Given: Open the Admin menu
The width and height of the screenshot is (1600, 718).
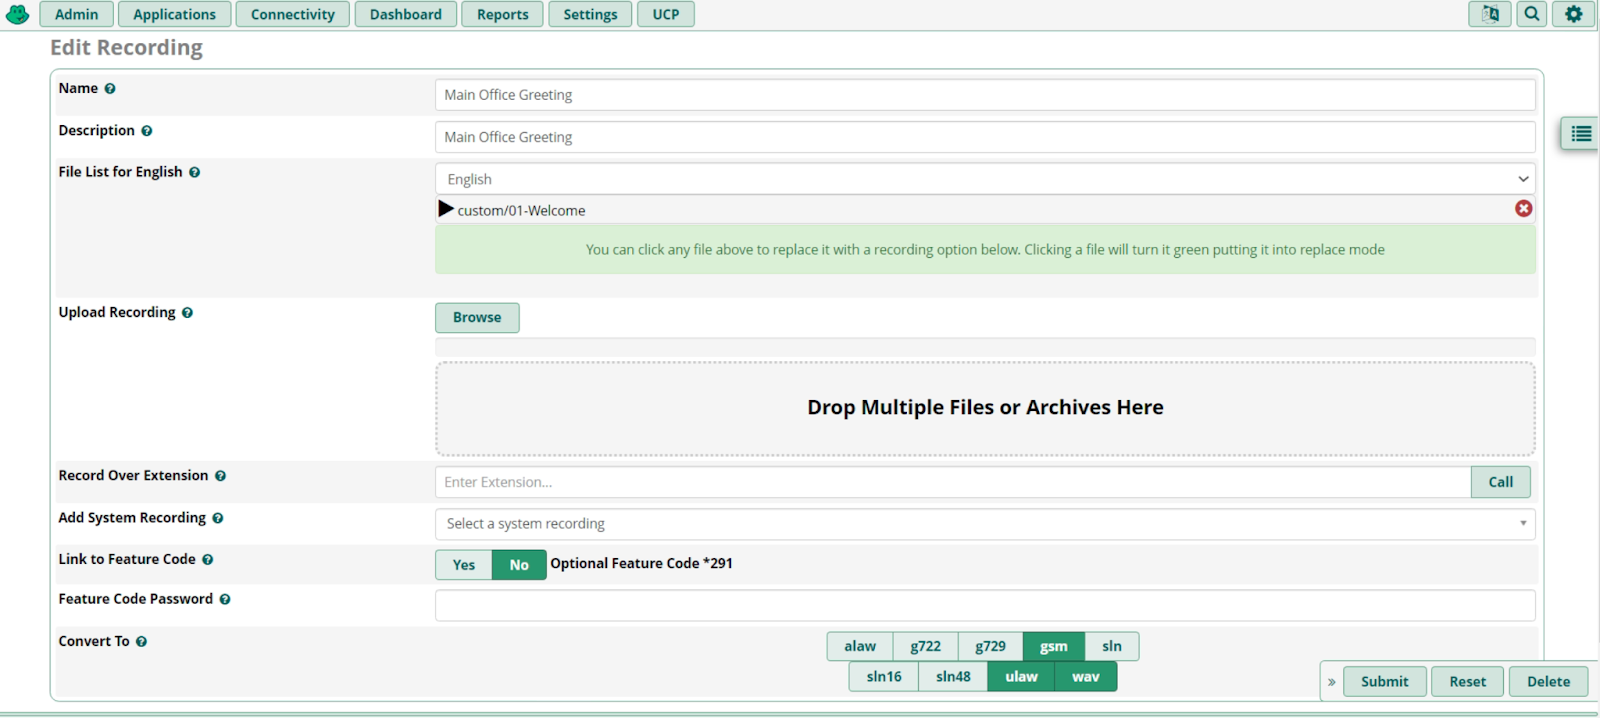Looking at the screenshot, I should pyautogui.click(x=77, y=14).
